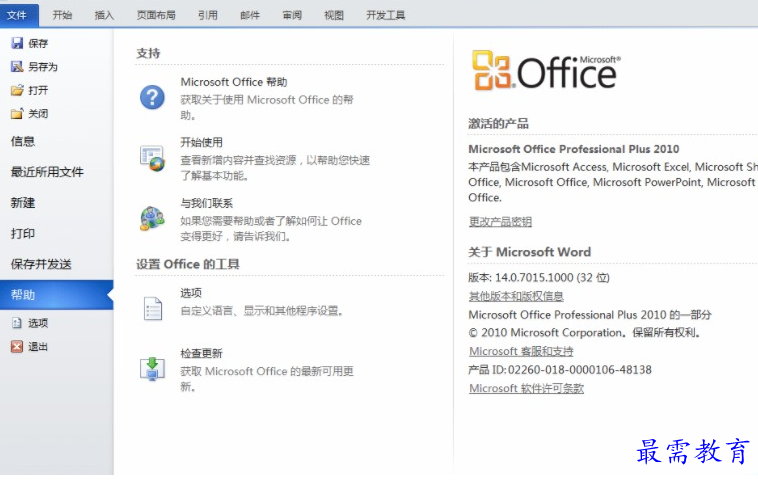Click the Options document icon under tools
Screen dimensions: 758x483
(153, 308)
